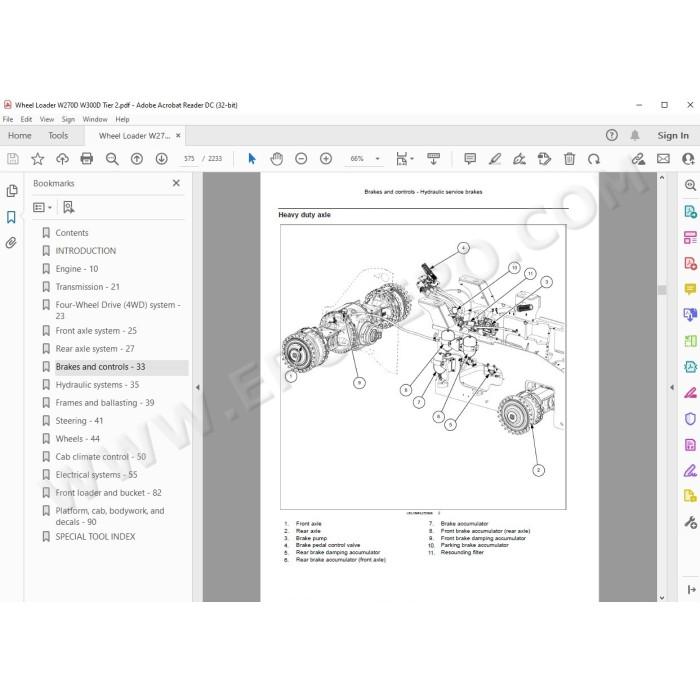
Task: Toggle the Bookmarks panel icon
Action: click(11, 217)
